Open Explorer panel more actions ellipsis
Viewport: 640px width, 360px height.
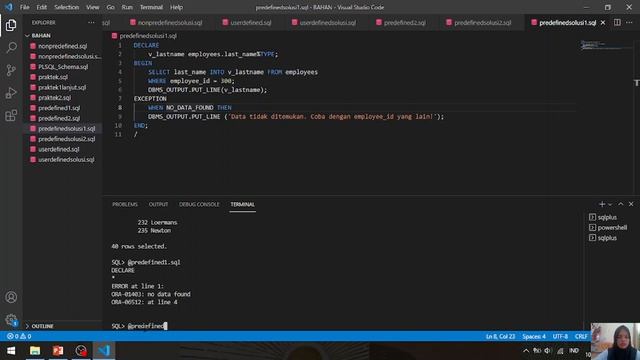pyautogui.click(x=91, y=22)
